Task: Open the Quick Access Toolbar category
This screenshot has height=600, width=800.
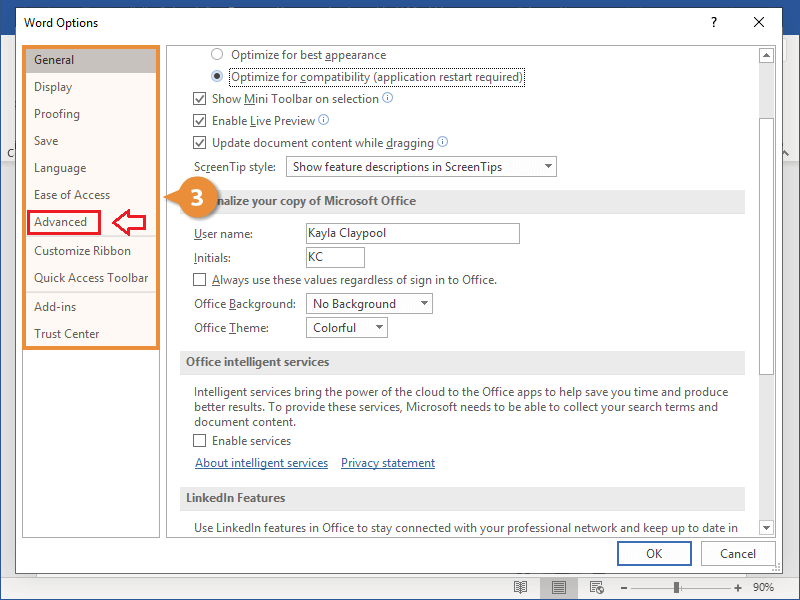Action: 91,278
